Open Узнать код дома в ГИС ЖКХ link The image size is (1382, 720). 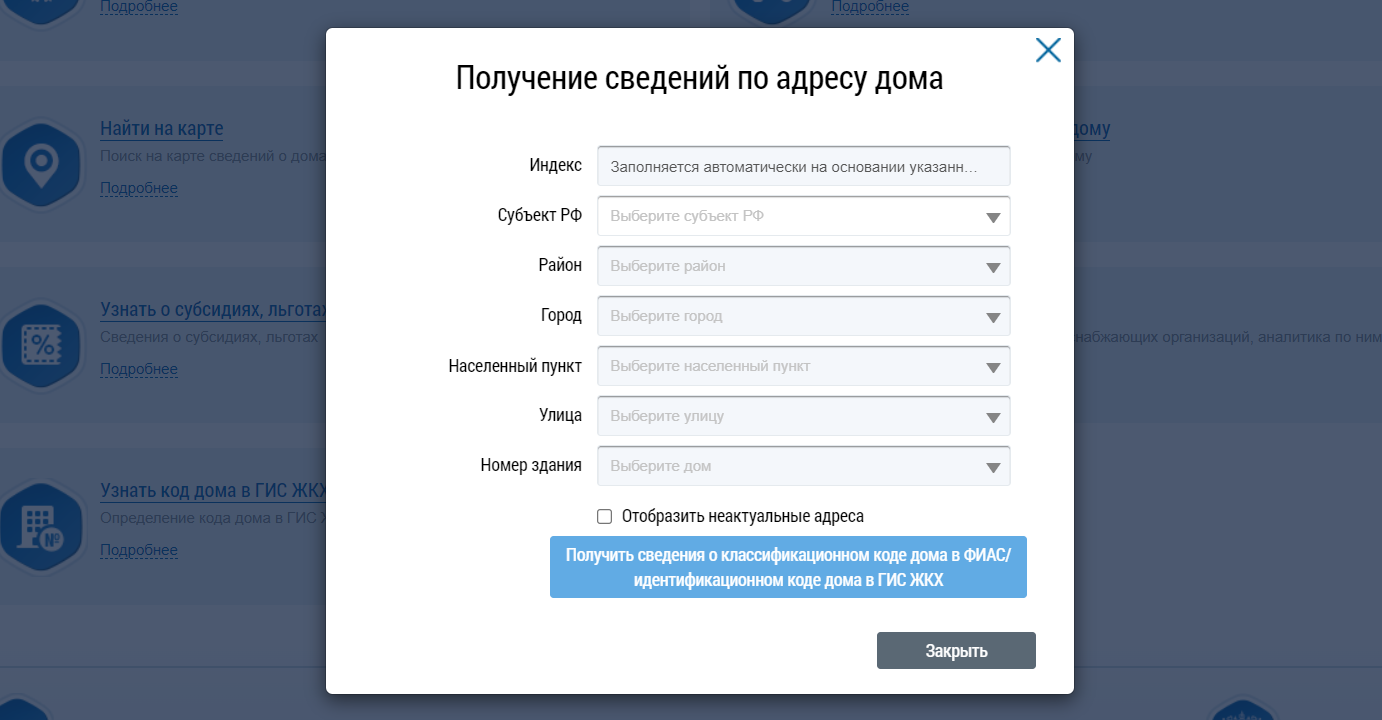214,491
